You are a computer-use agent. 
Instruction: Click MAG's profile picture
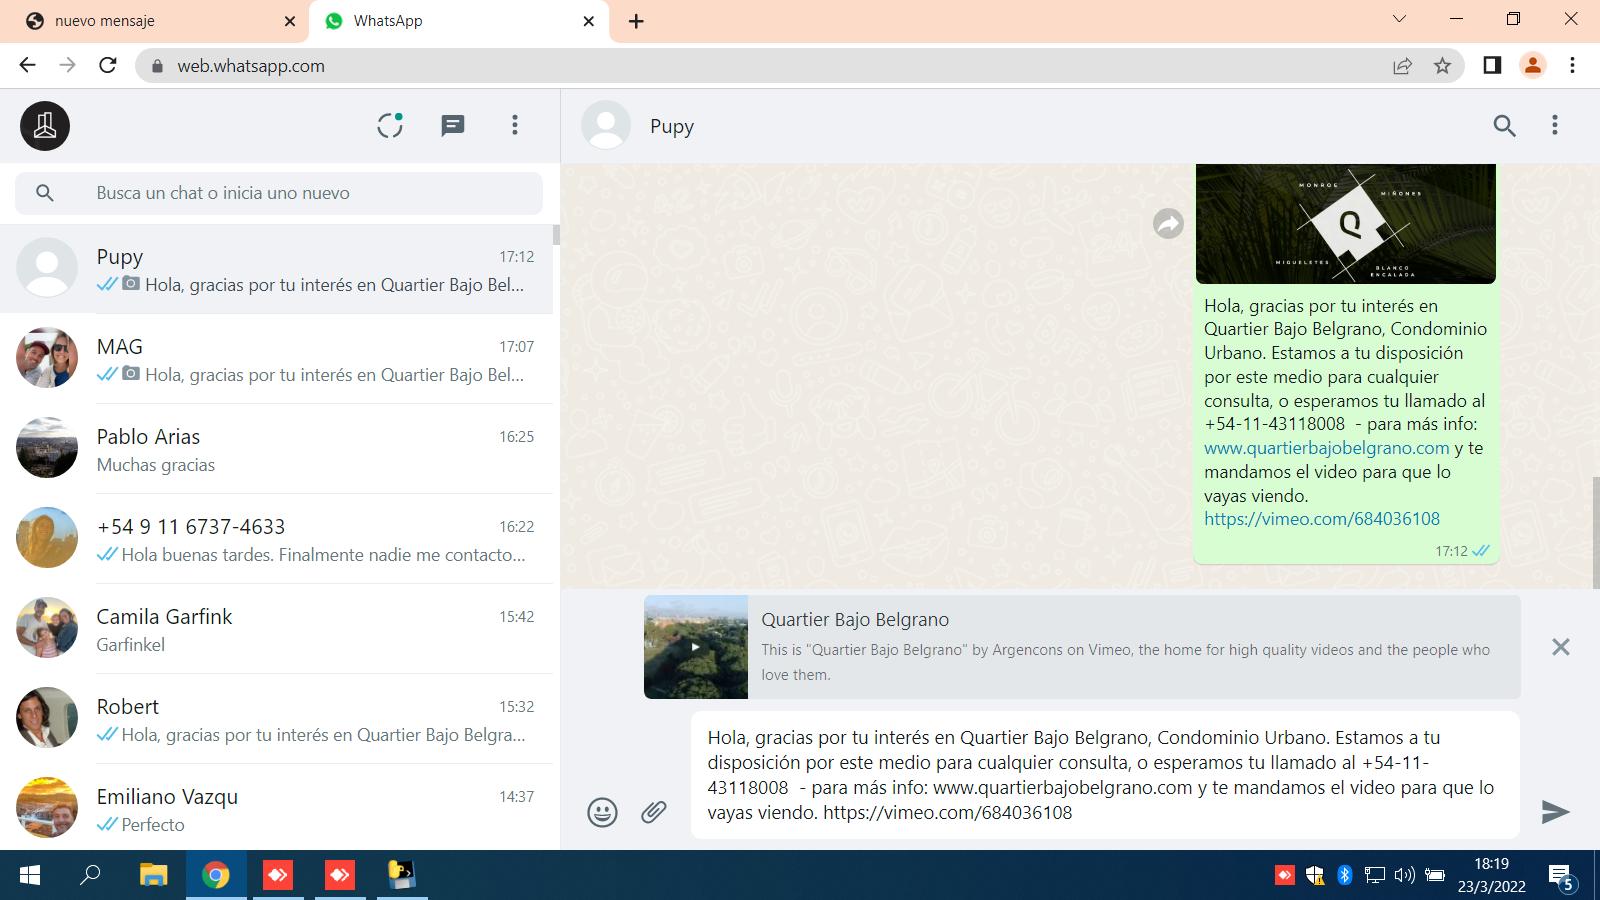pos(47,358)
